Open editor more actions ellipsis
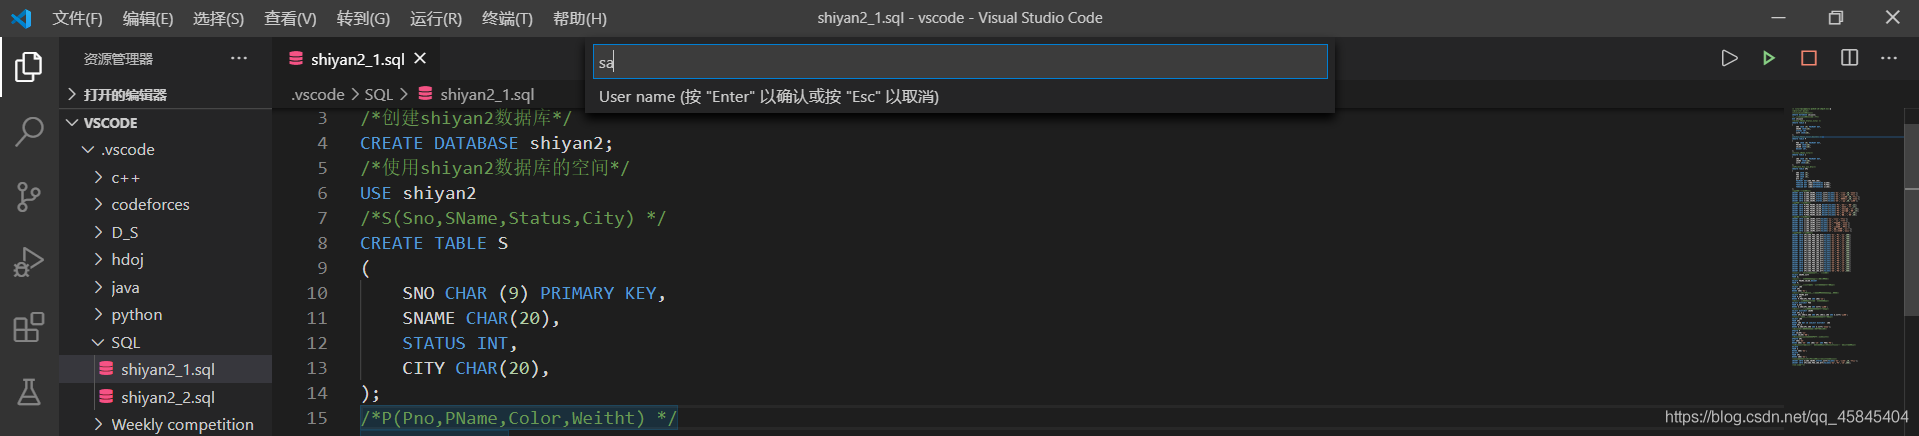 tap(1889, 58)
